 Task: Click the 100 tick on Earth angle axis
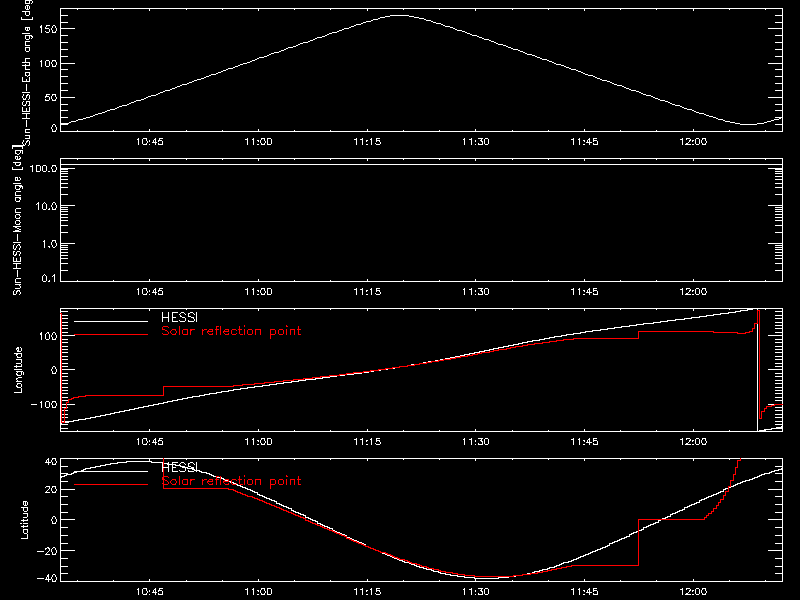(47, 64)
